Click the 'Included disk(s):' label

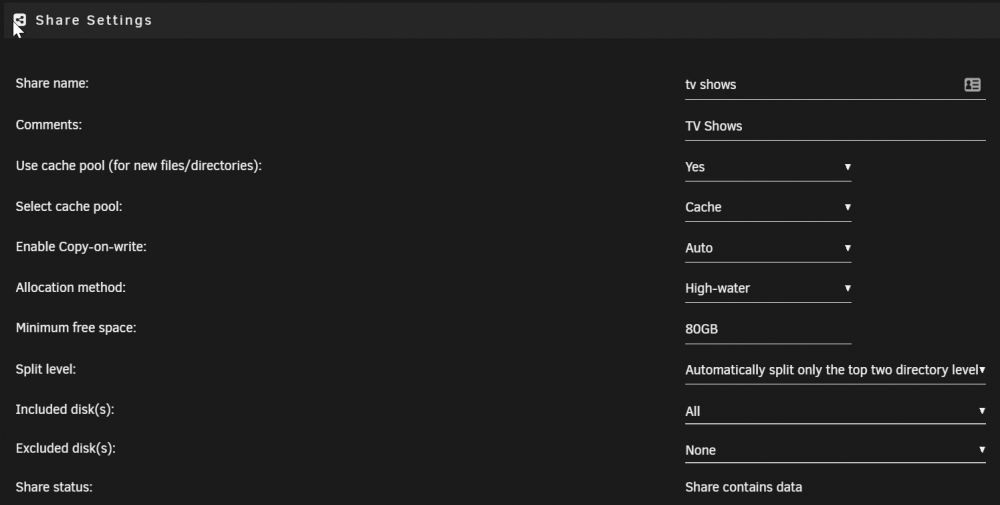pos(65,409)
